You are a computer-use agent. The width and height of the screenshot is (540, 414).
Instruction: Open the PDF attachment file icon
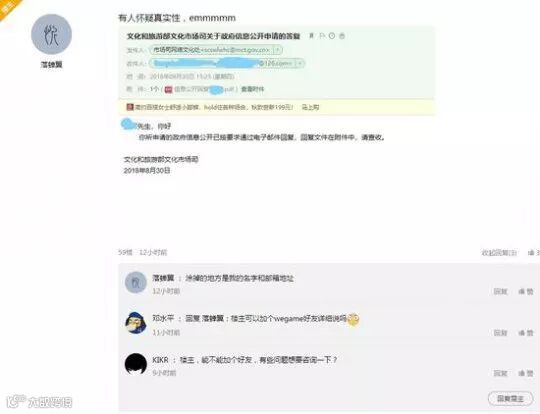pyautogui.click(x=168, y=90)
